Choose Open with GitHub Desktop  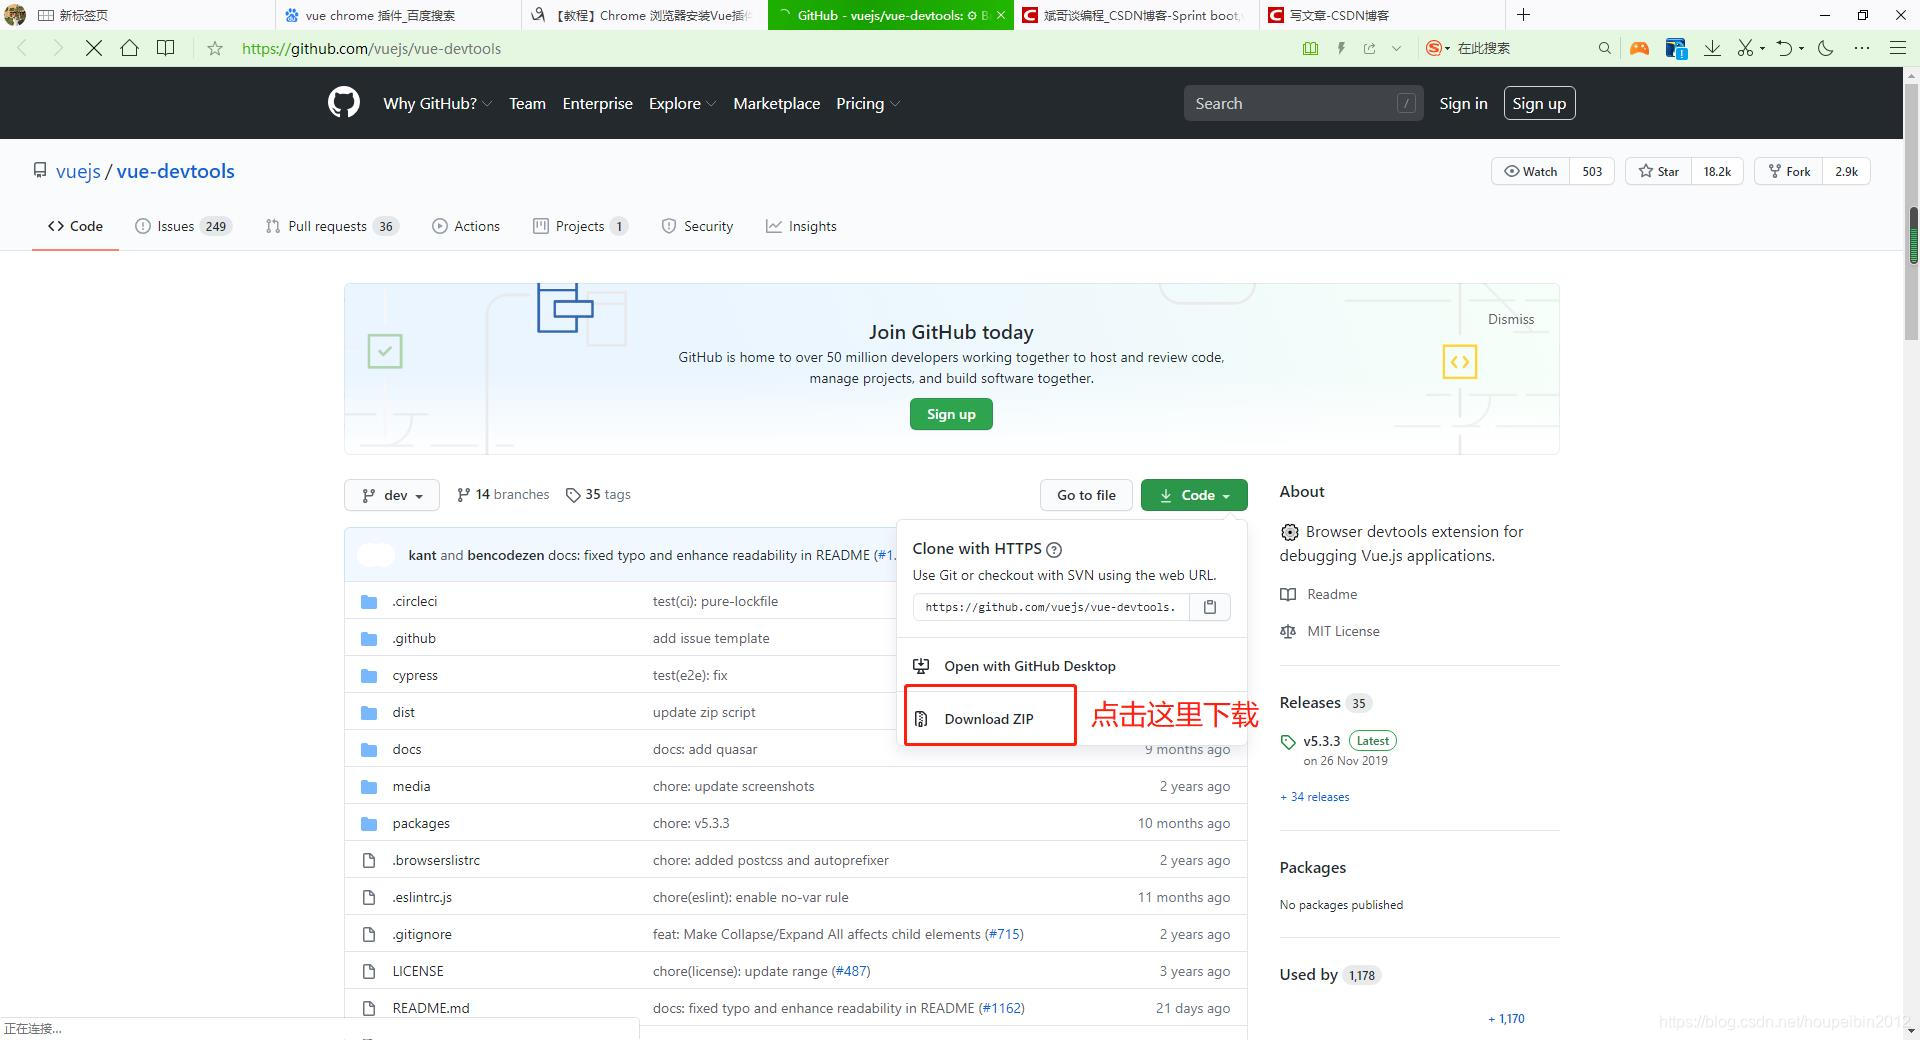[1030, 666]
